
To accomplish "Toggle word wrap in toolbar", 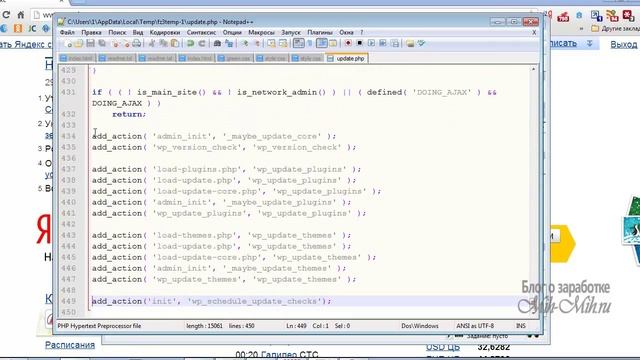I will tap(298, 43).
